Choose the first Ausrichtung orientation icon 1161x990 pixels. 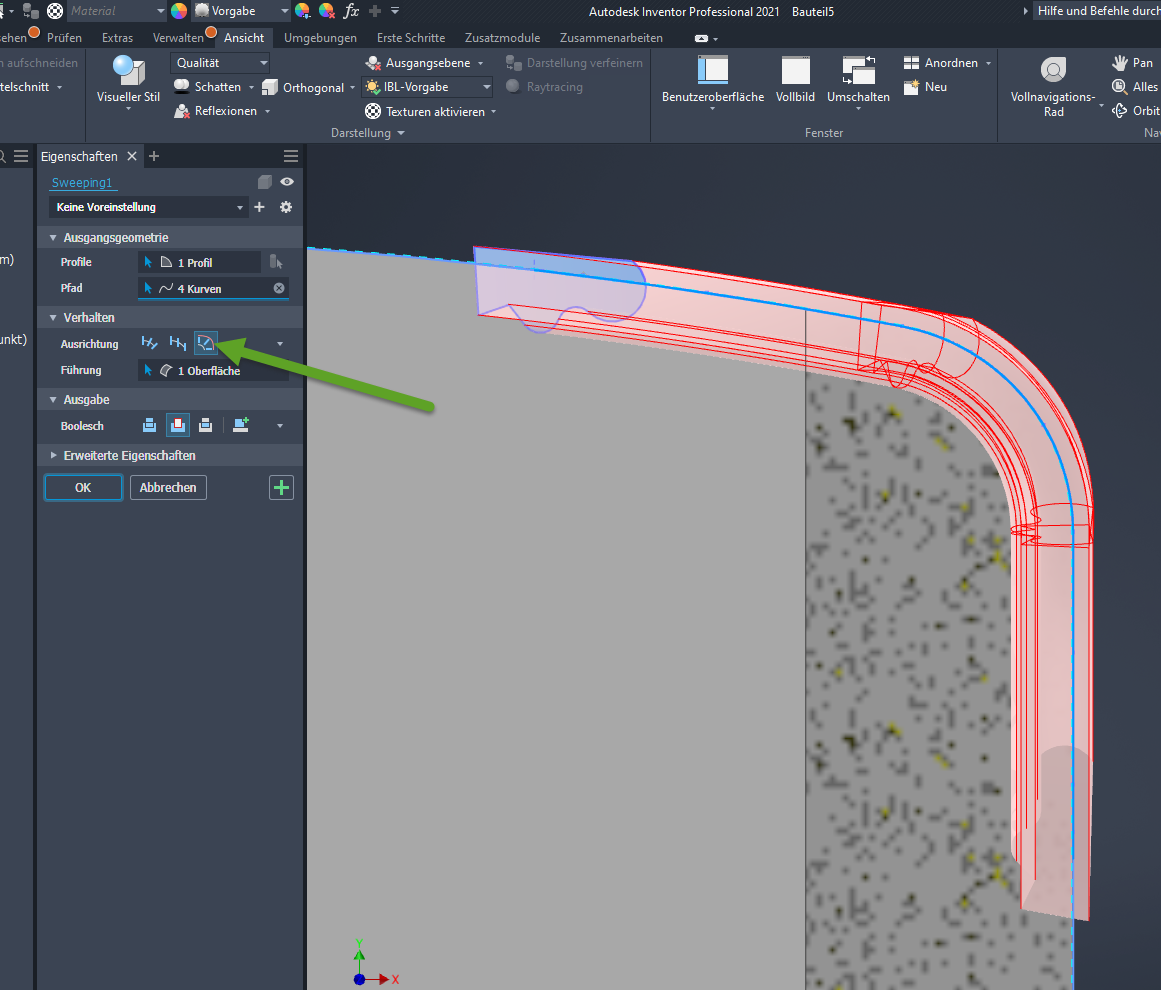point(150,343)
